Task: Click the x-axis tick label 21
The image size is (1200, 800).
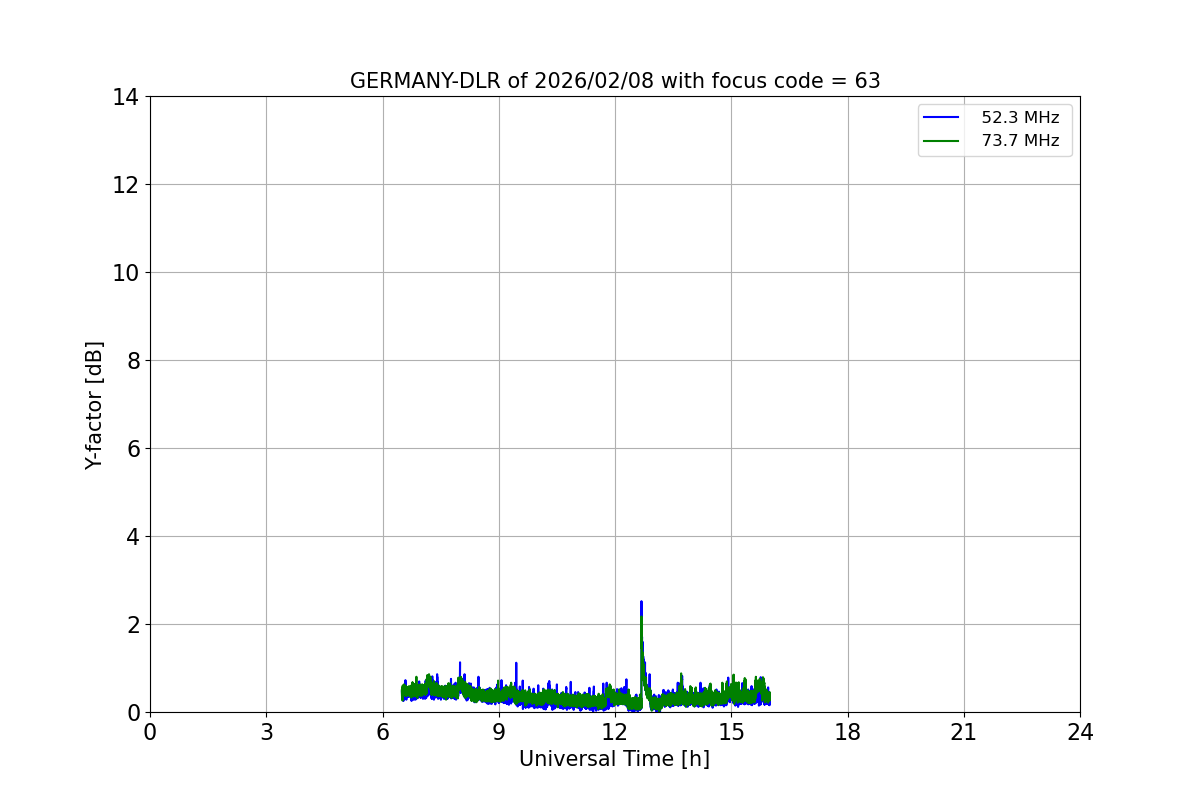Action: [x=964, y=732]
